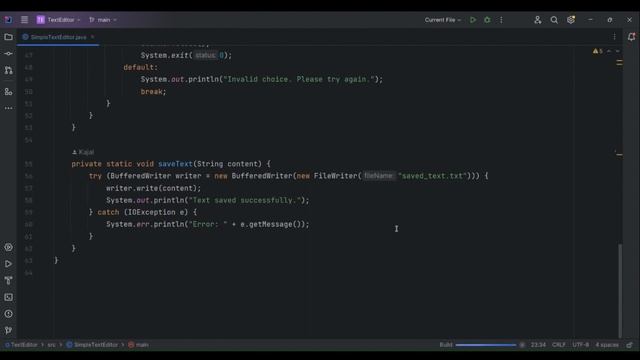
Task: Open Search Everywhere magnifier
Action: [x=554, y=20]
